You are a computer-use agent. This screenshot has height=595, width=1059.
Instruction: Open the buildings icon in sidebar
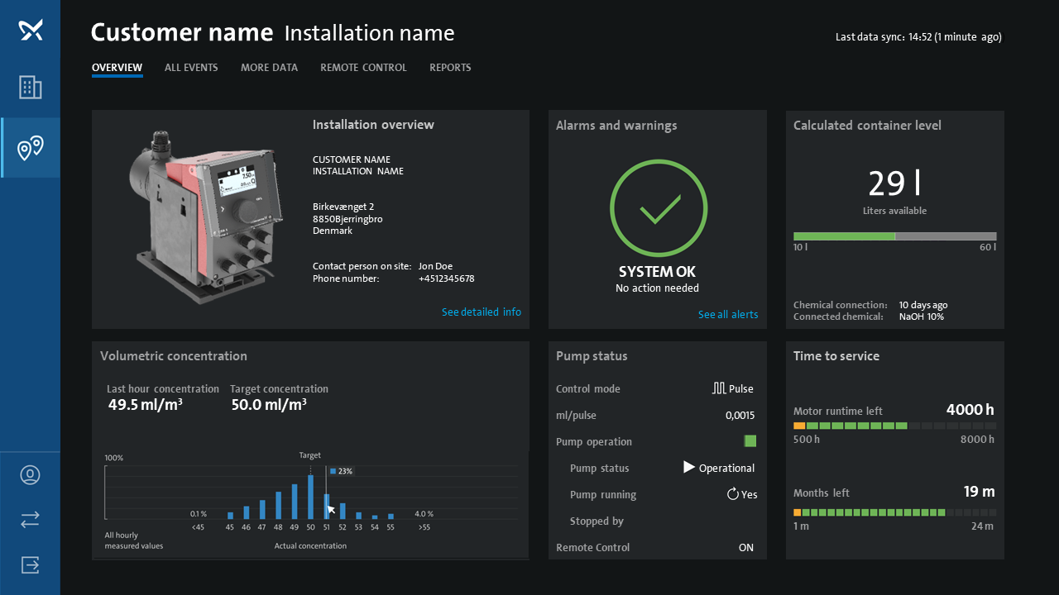(x=30, y=88)
